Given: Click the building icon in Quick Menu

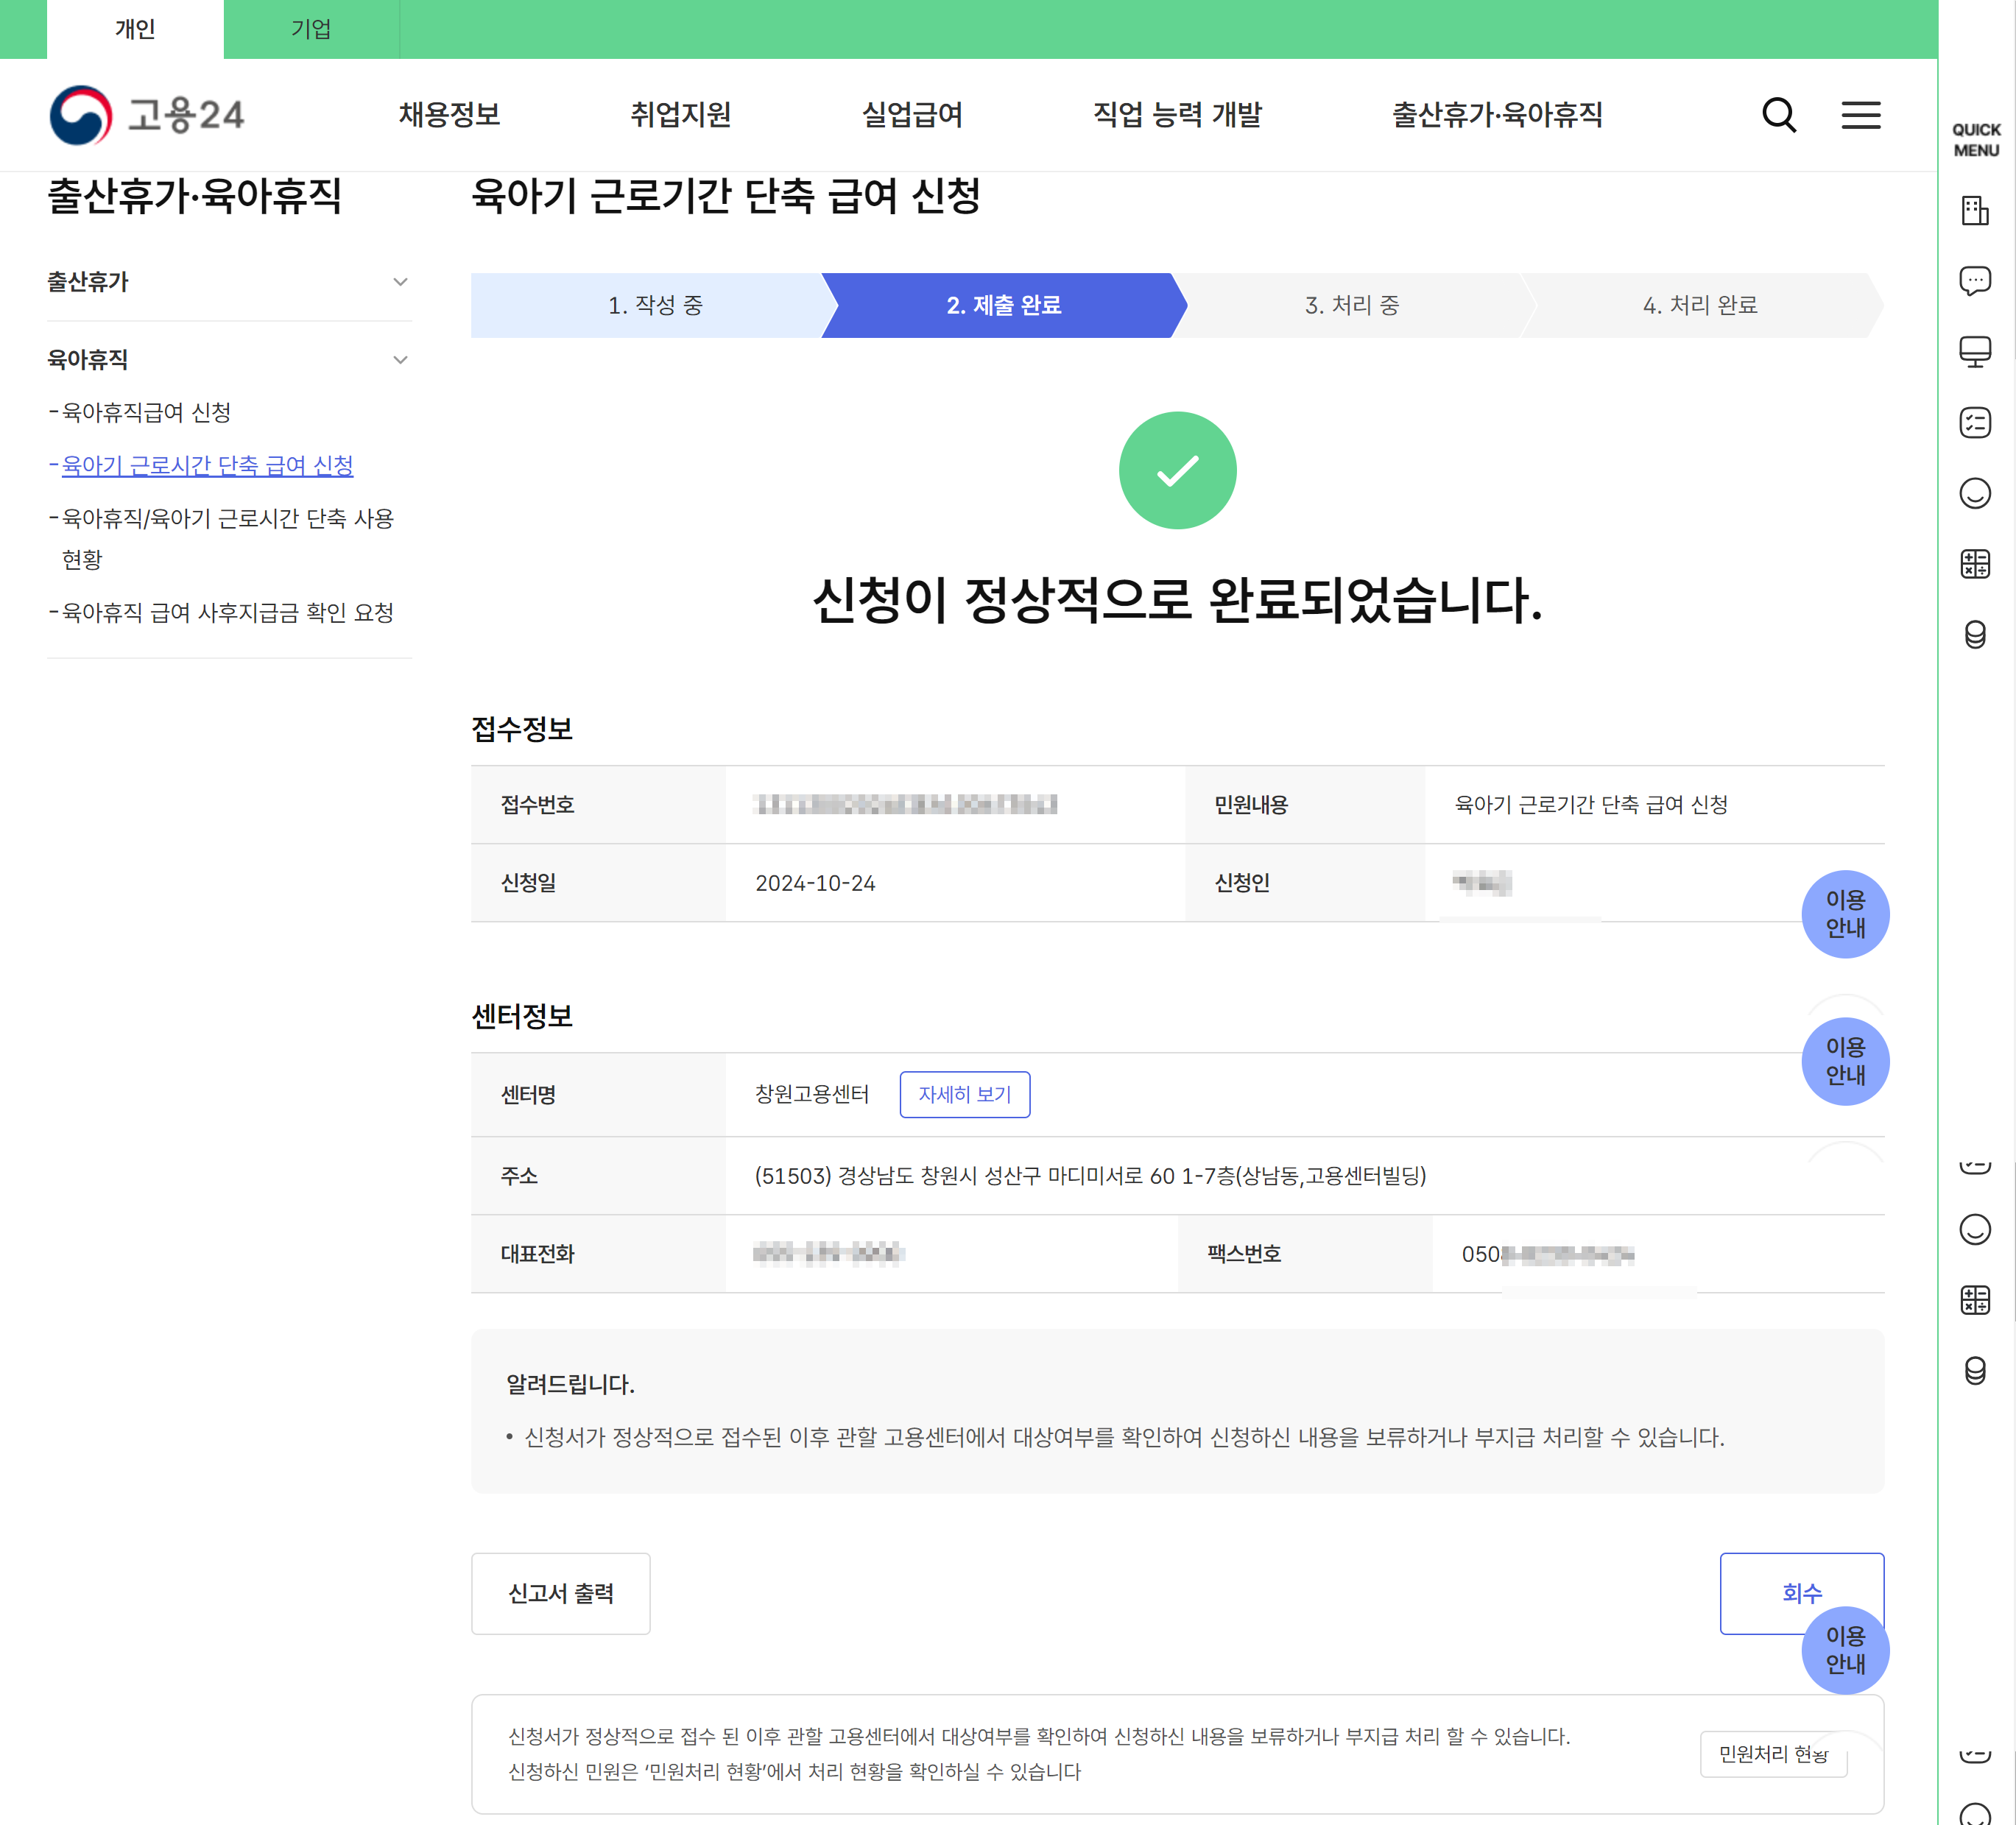Looking at the screenshot, I should pos(1974,211).
